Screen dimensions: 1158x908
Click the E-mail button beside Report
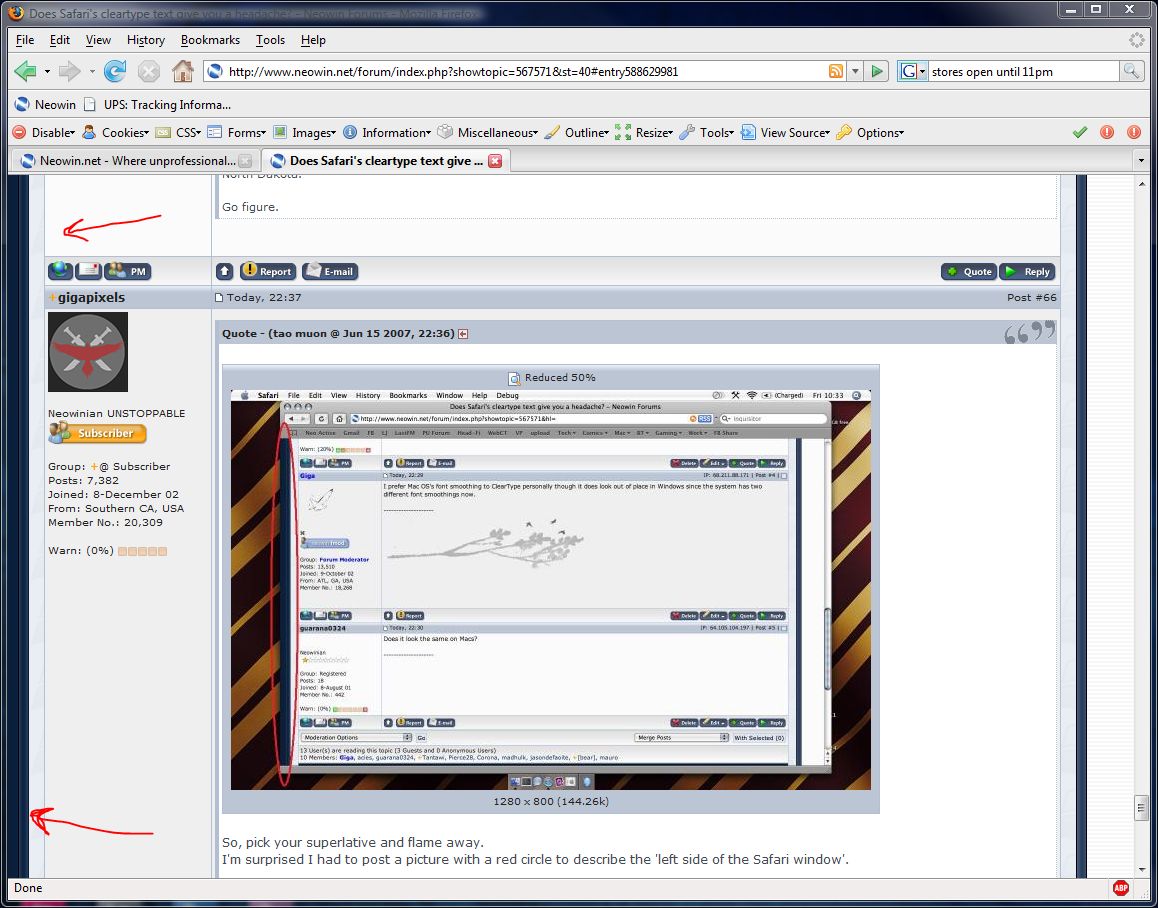tap(330, 271)
